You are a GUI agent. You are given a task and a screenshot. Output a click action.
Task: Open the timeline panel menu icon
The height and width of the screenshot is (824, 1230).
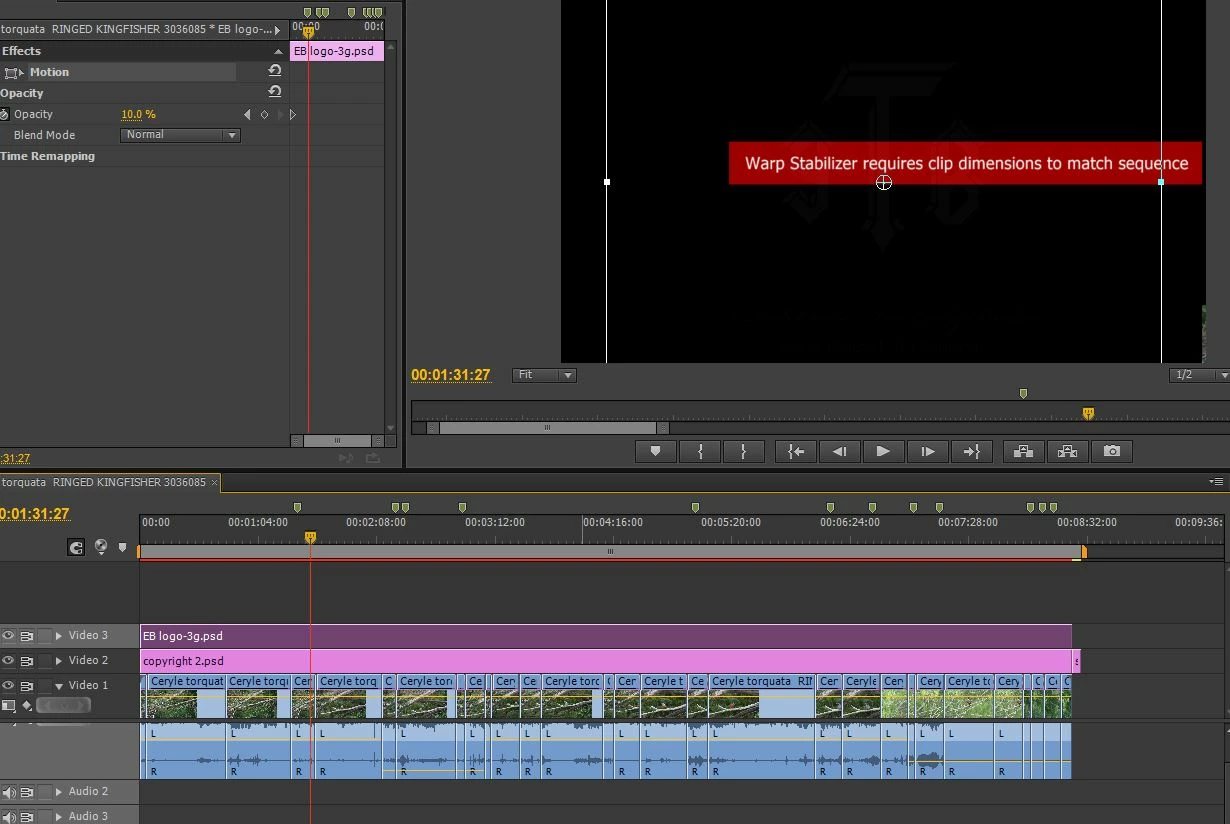coord(1216,482)
